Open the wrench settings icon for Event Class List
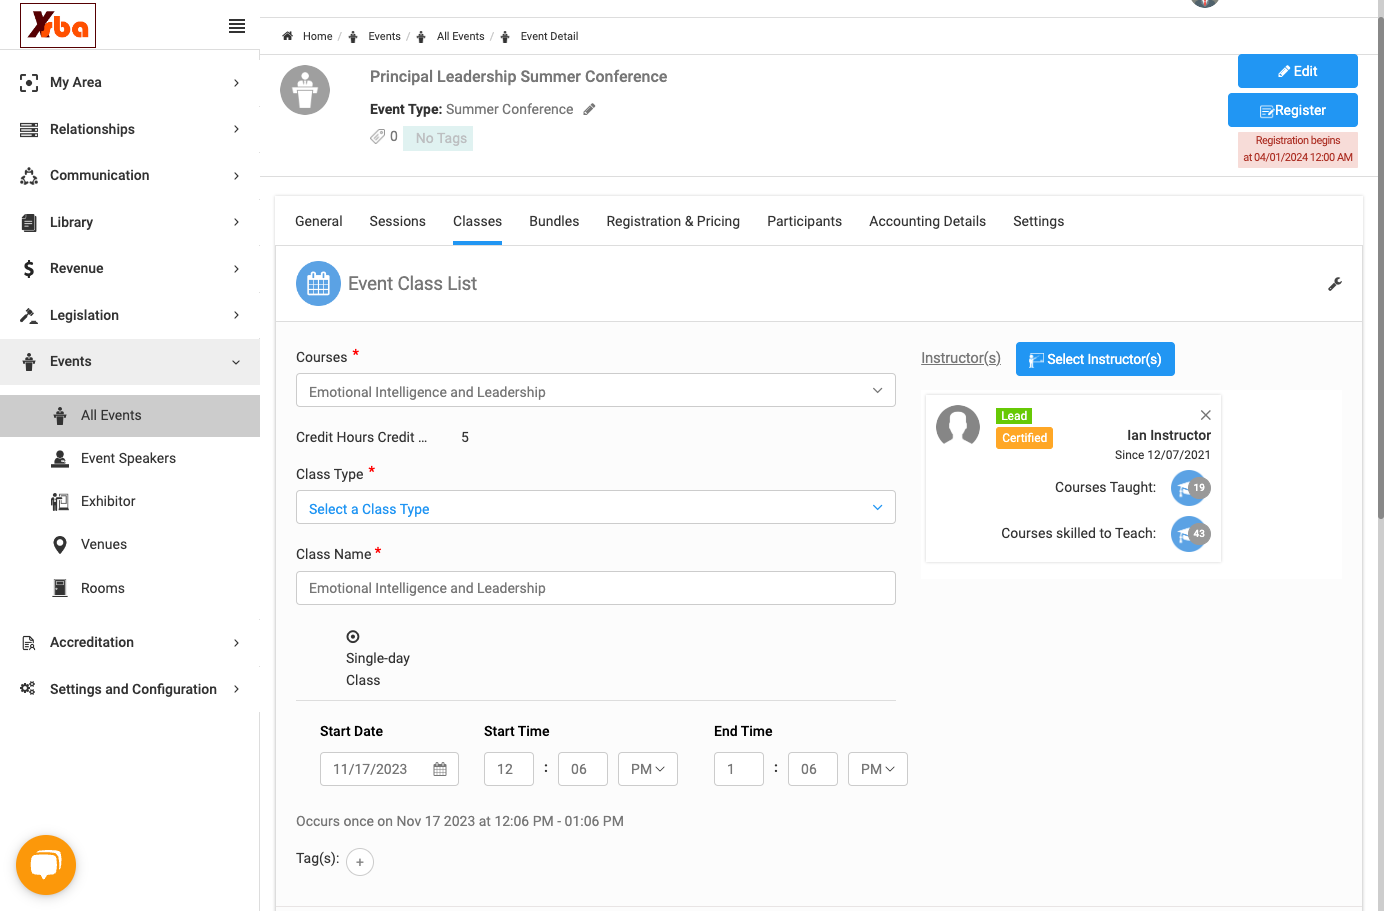 point(1335,284)
